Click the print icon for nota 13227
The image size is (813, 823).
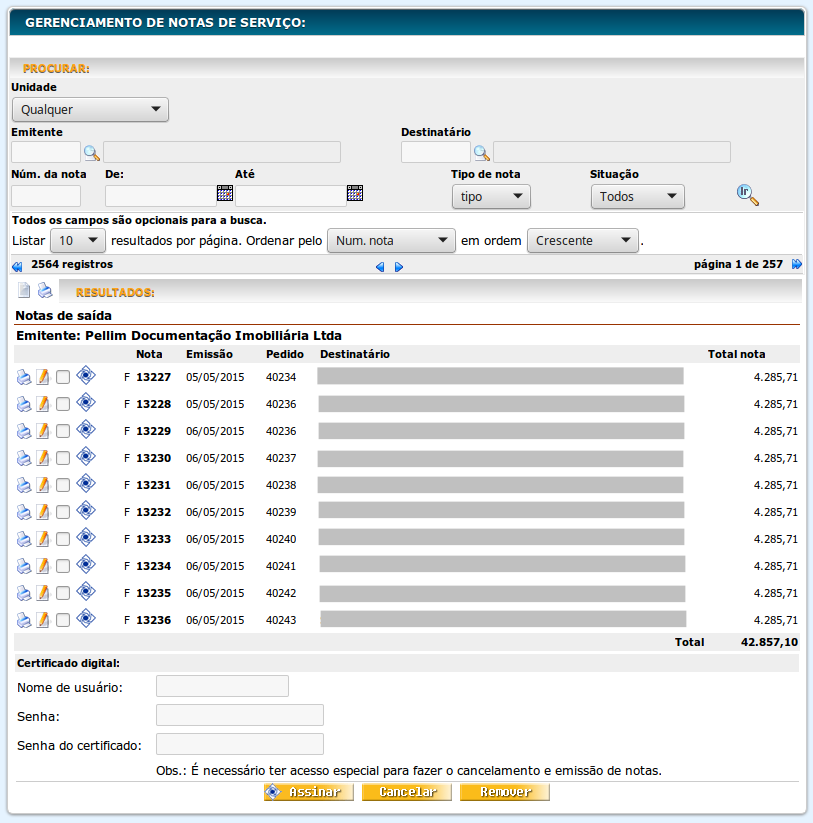(x=24, y=377)
